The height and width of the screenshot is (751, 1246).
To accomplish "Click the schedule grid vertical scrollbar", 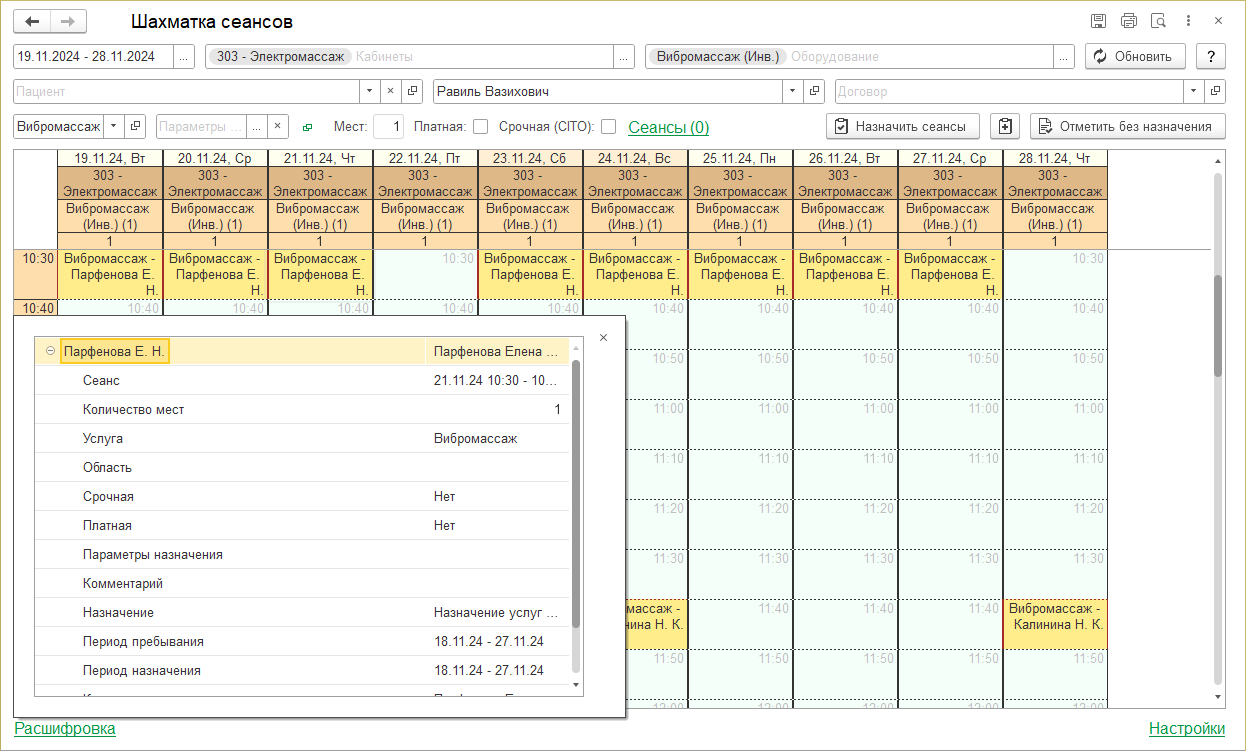I will pos(1217,325).
